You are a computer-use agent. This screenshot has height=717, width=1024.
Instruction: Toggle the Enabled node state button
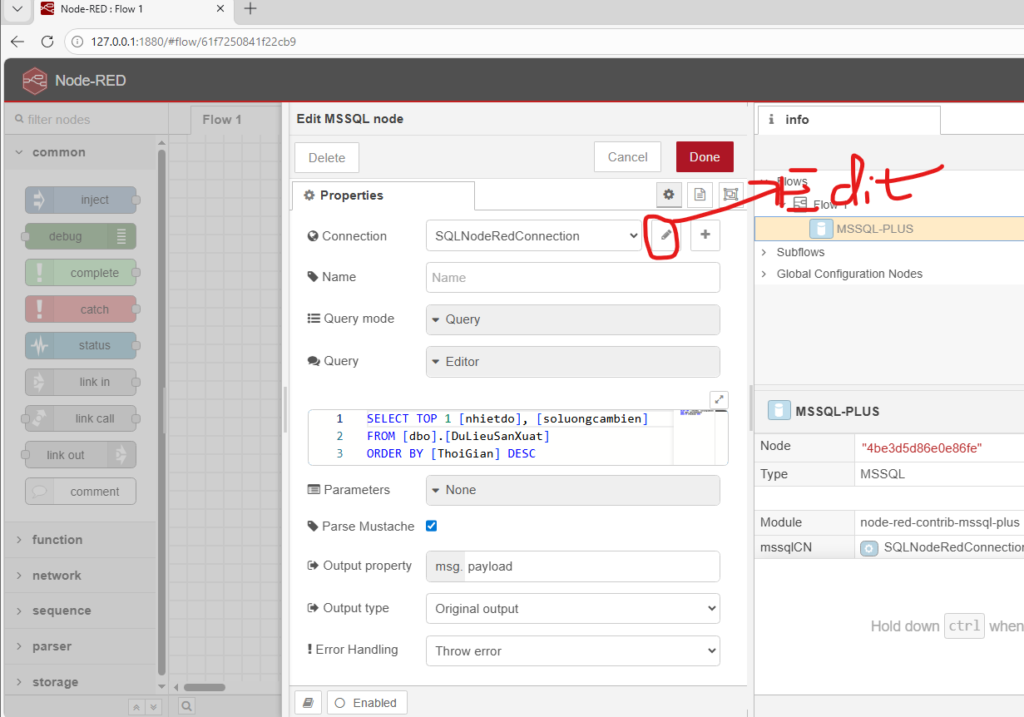coord(366,703)
